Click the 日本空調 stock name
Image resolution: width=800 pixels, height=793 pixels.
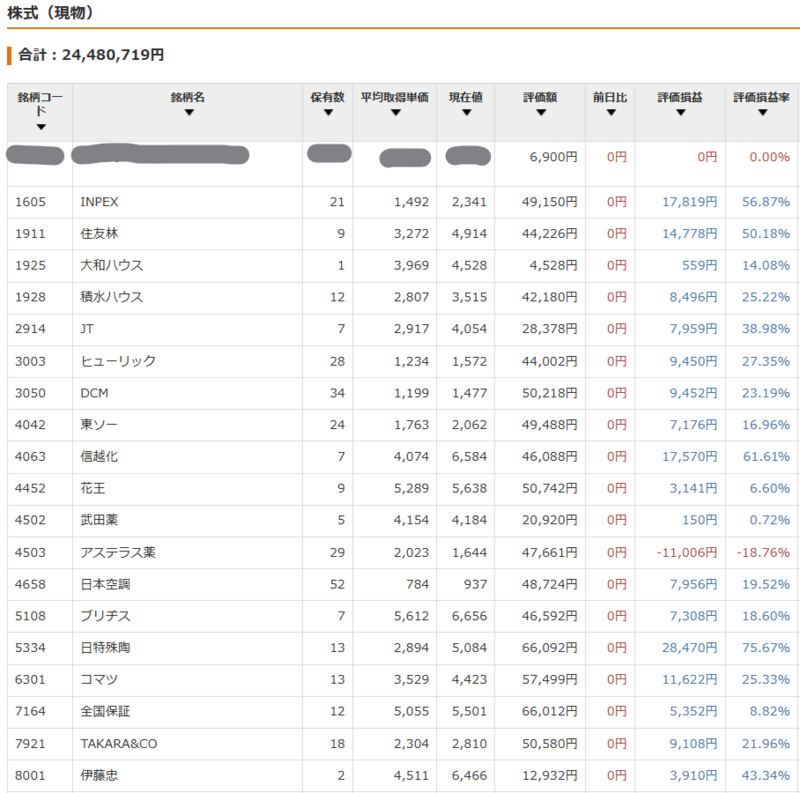pos(105,584)
